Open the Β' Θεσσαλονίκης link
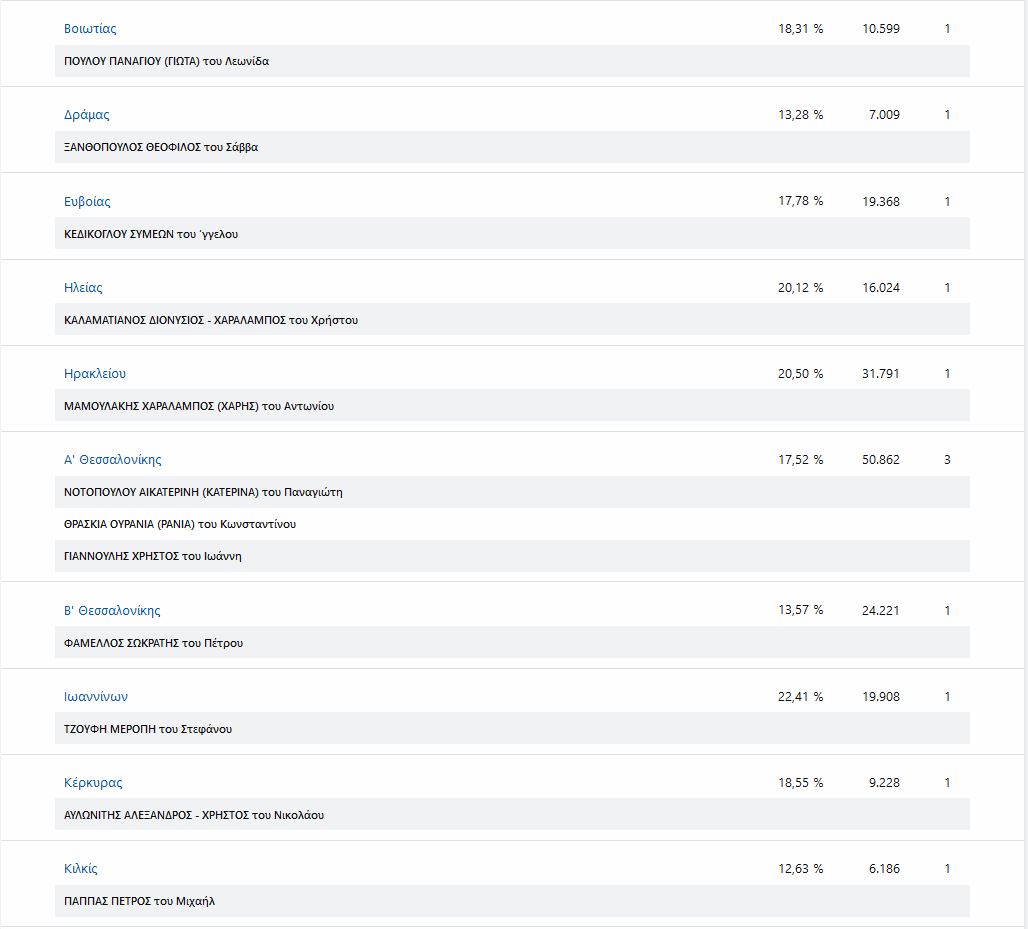This screenshot has height=929, width=1028. point(112,611)
